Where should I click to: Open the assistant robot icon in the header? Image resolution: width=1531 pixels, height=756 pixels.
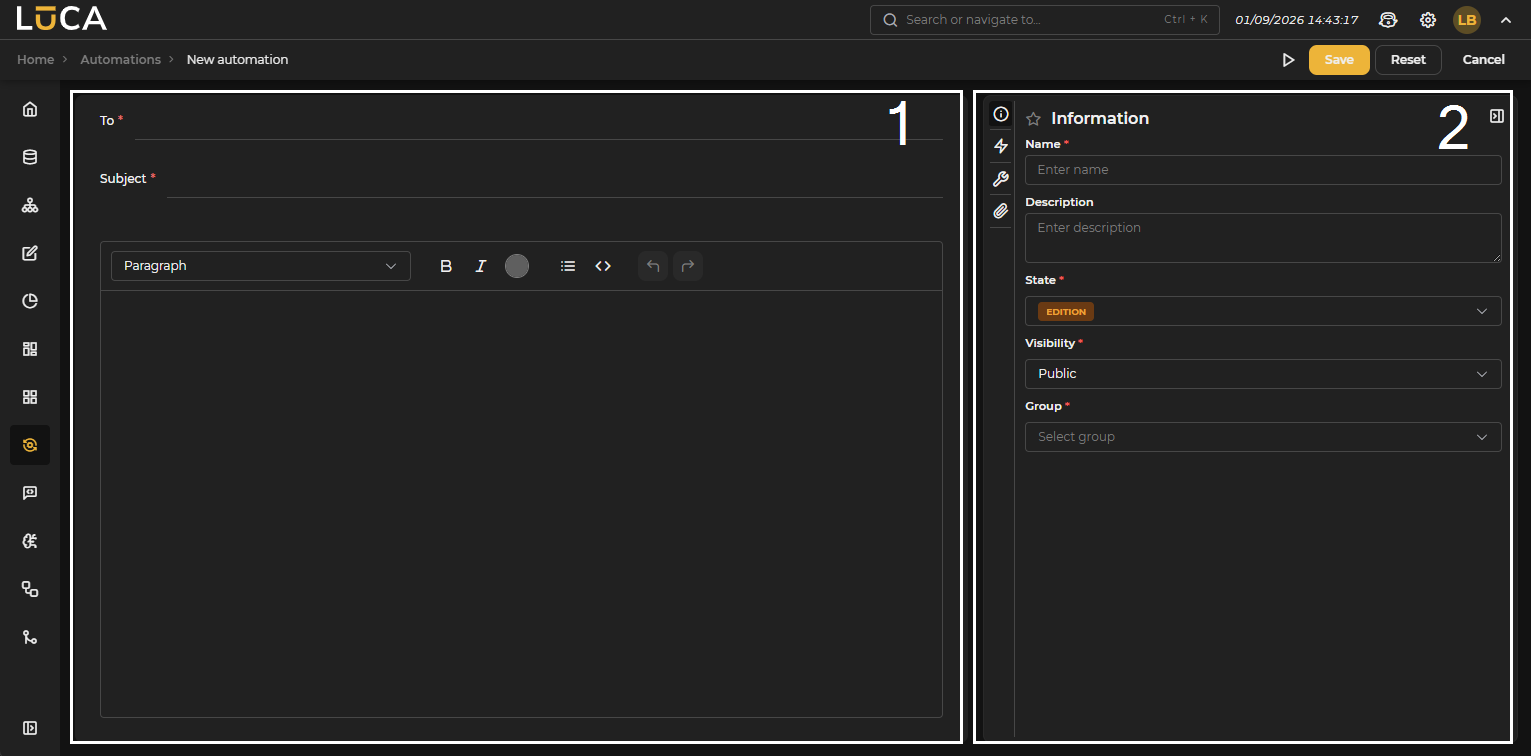point(1388,19)
